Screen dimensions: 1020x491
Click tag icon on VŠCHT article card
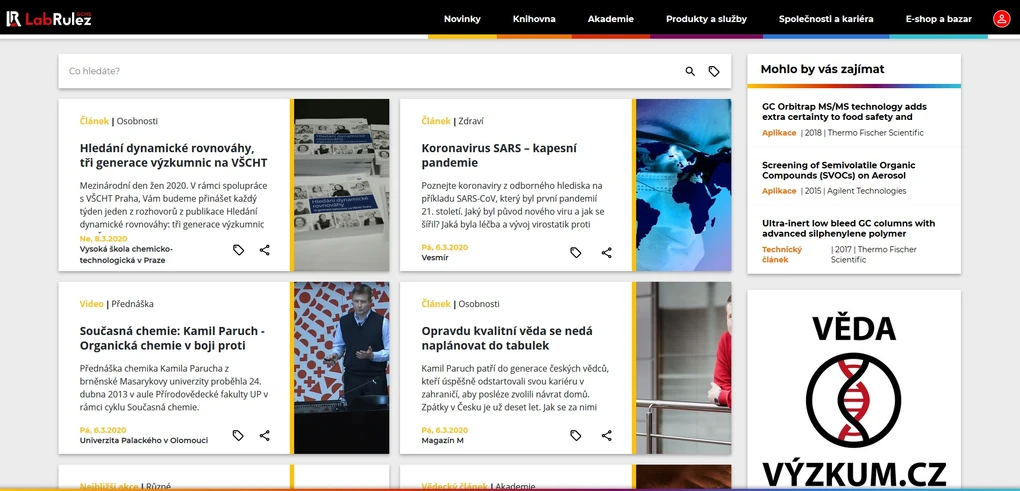pos(238,250)
